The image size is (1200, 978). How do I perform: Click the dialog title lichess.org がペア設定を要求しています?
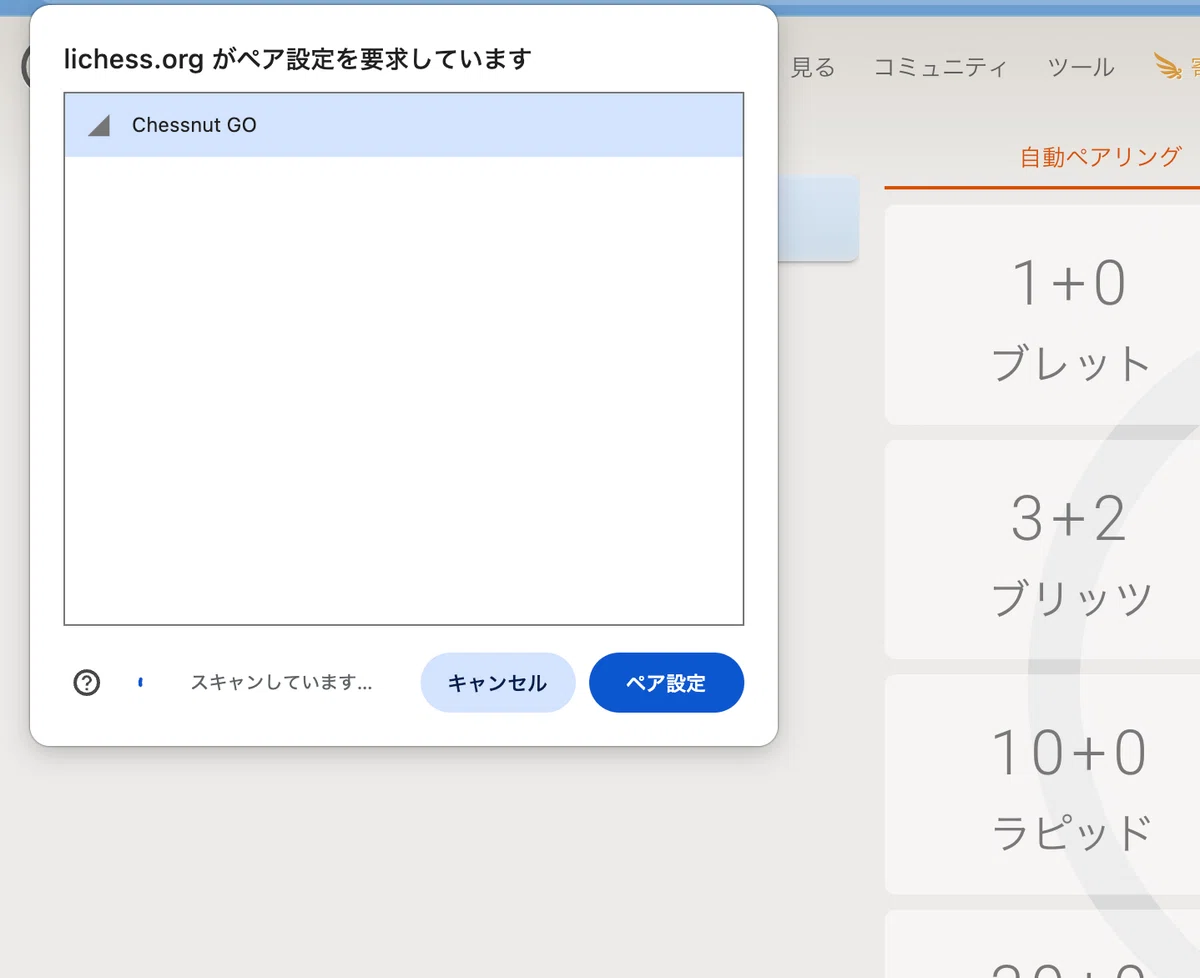pyautogui.click(x=297, y=59)
